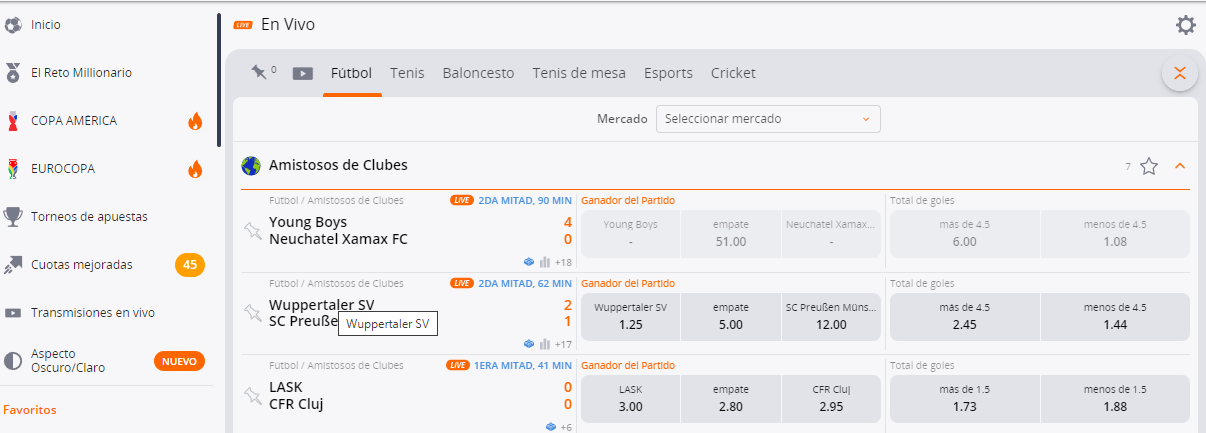1206x433 pixels.
Task: Select más de 1.5 at 1.73
Action: (965, 399)
